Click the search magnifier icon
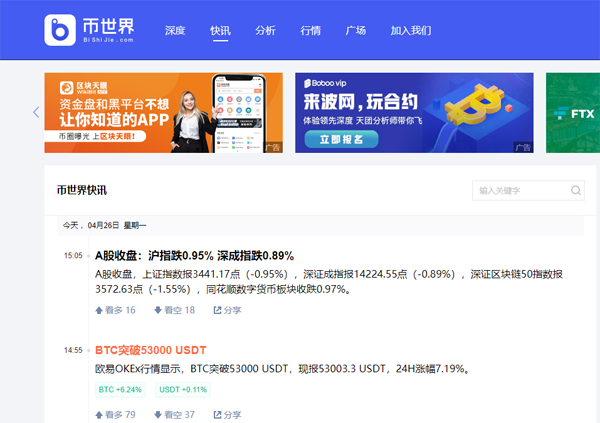The height and width of the screenshot is (423, 600). (x=576, y=190)
